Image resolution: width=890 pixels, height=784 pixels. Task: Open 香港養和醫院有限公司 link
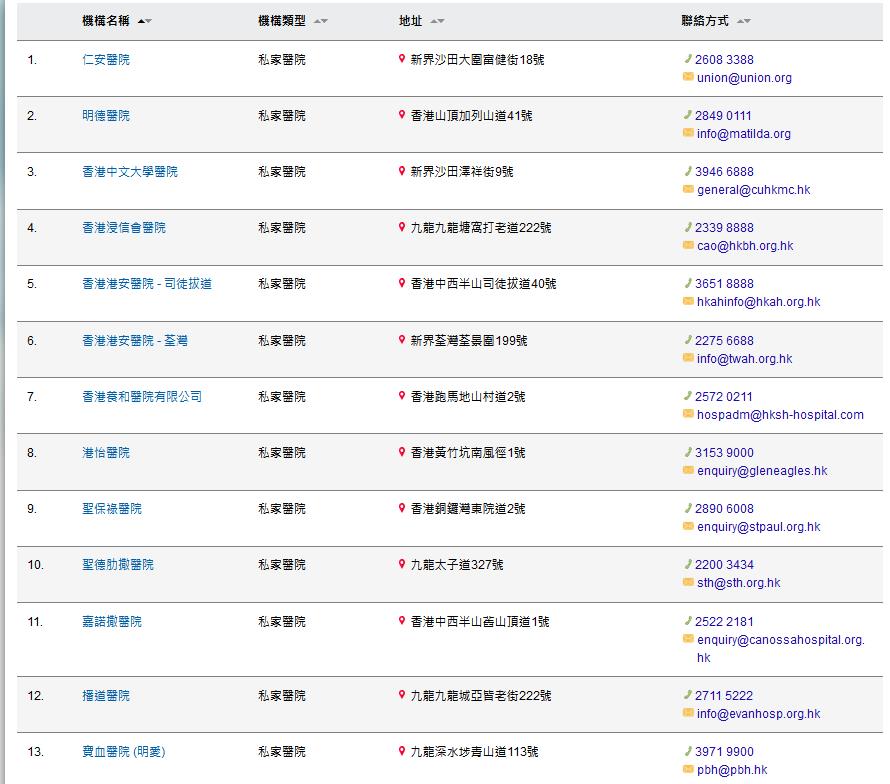pos(142,397)
